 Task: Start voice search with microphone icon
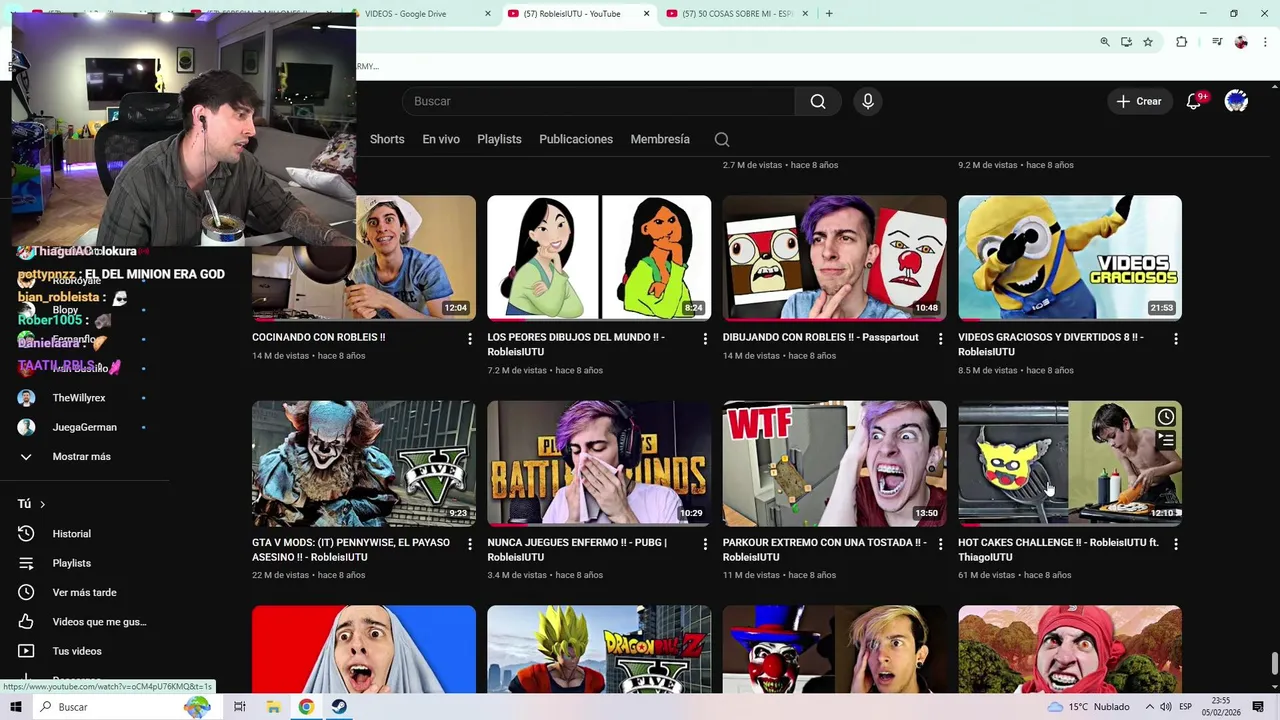(x=868, y=101)
